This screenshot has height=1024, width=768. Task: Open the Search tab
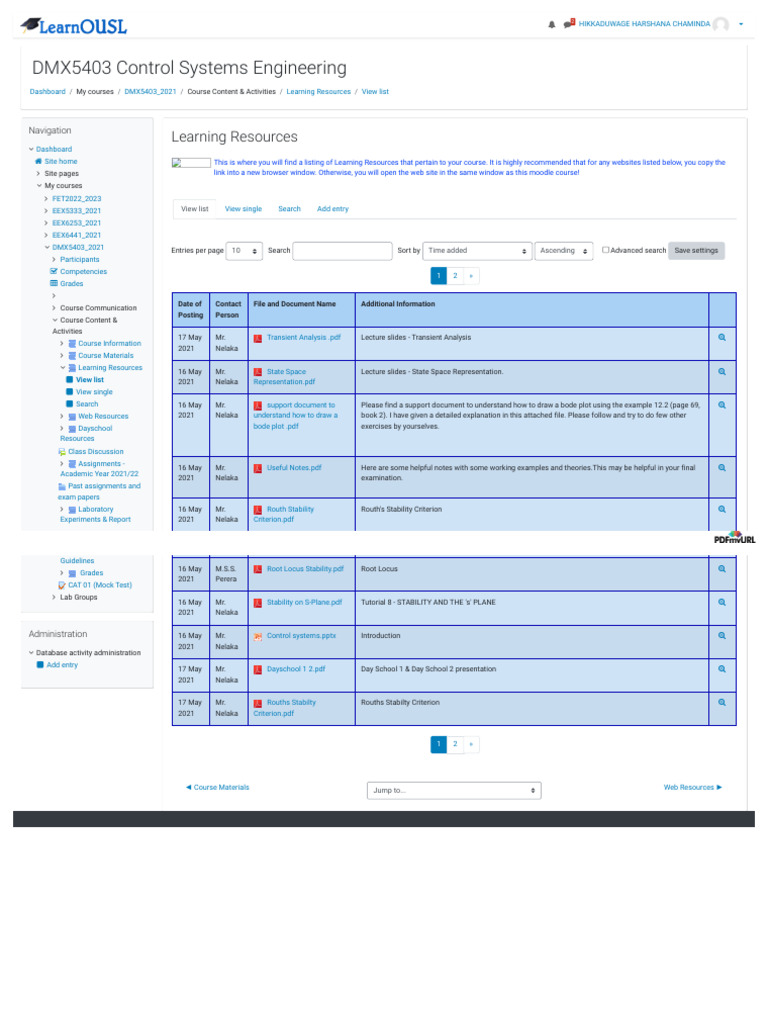click(x=289, y=209)
